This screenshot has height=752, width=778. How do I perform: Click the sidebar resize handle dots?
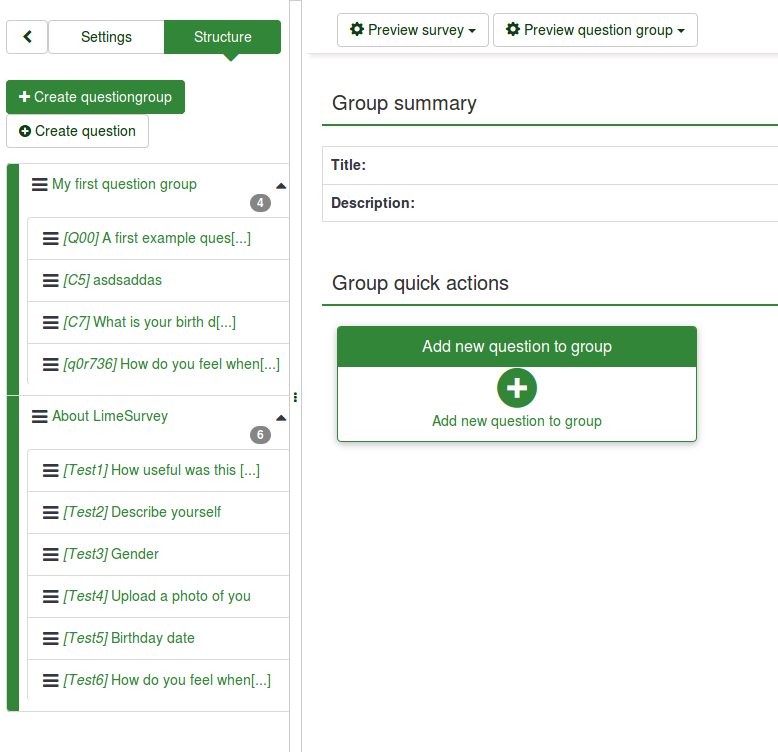[x=295, y=397]
